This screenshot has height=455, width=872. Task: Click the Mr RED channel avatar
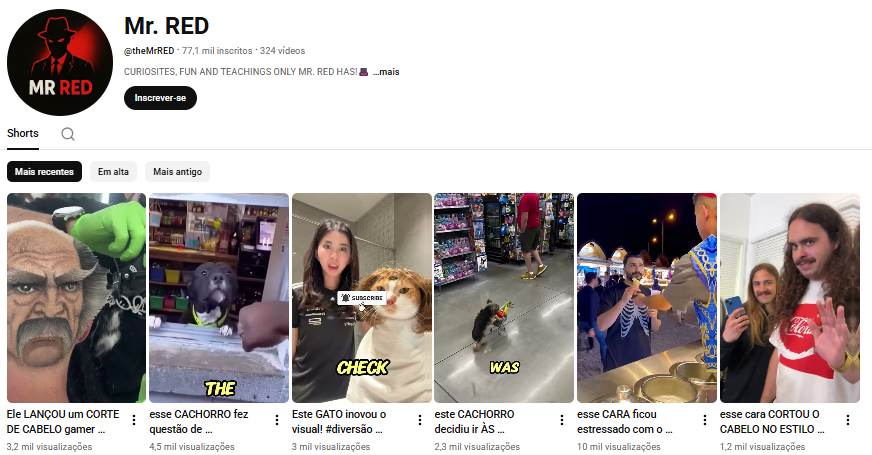tap(60, 62)
